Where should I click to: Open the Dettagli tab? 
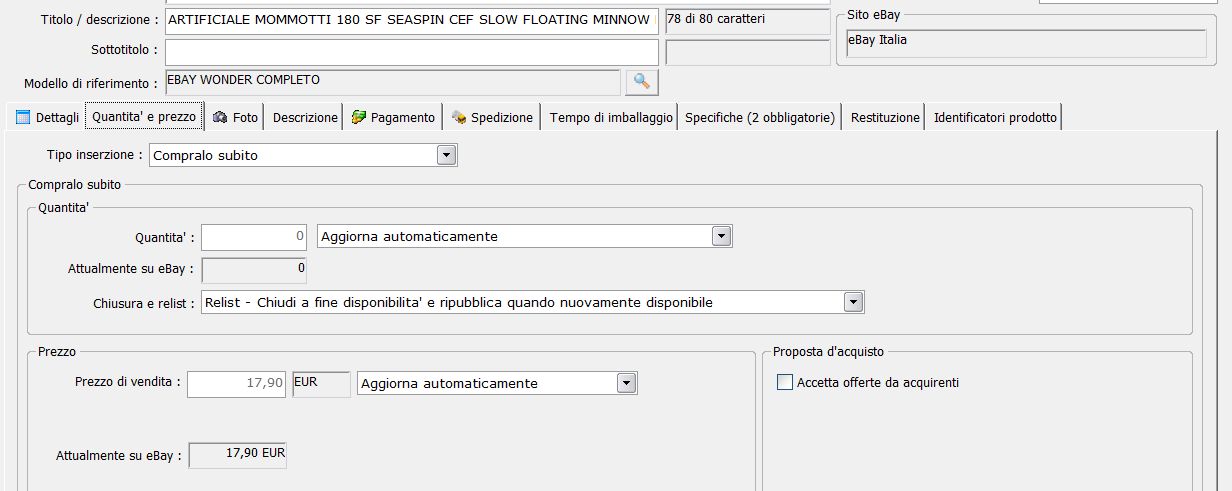pos(47,118)
